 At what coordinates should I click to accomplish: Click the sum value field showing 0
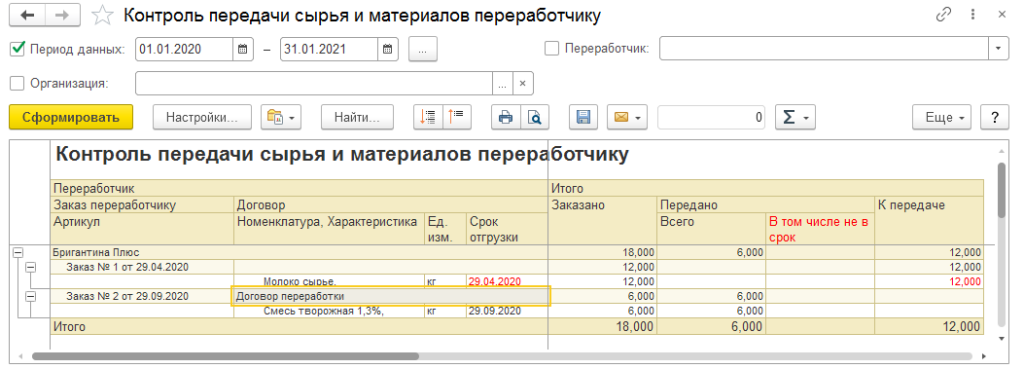click(711, 118)
